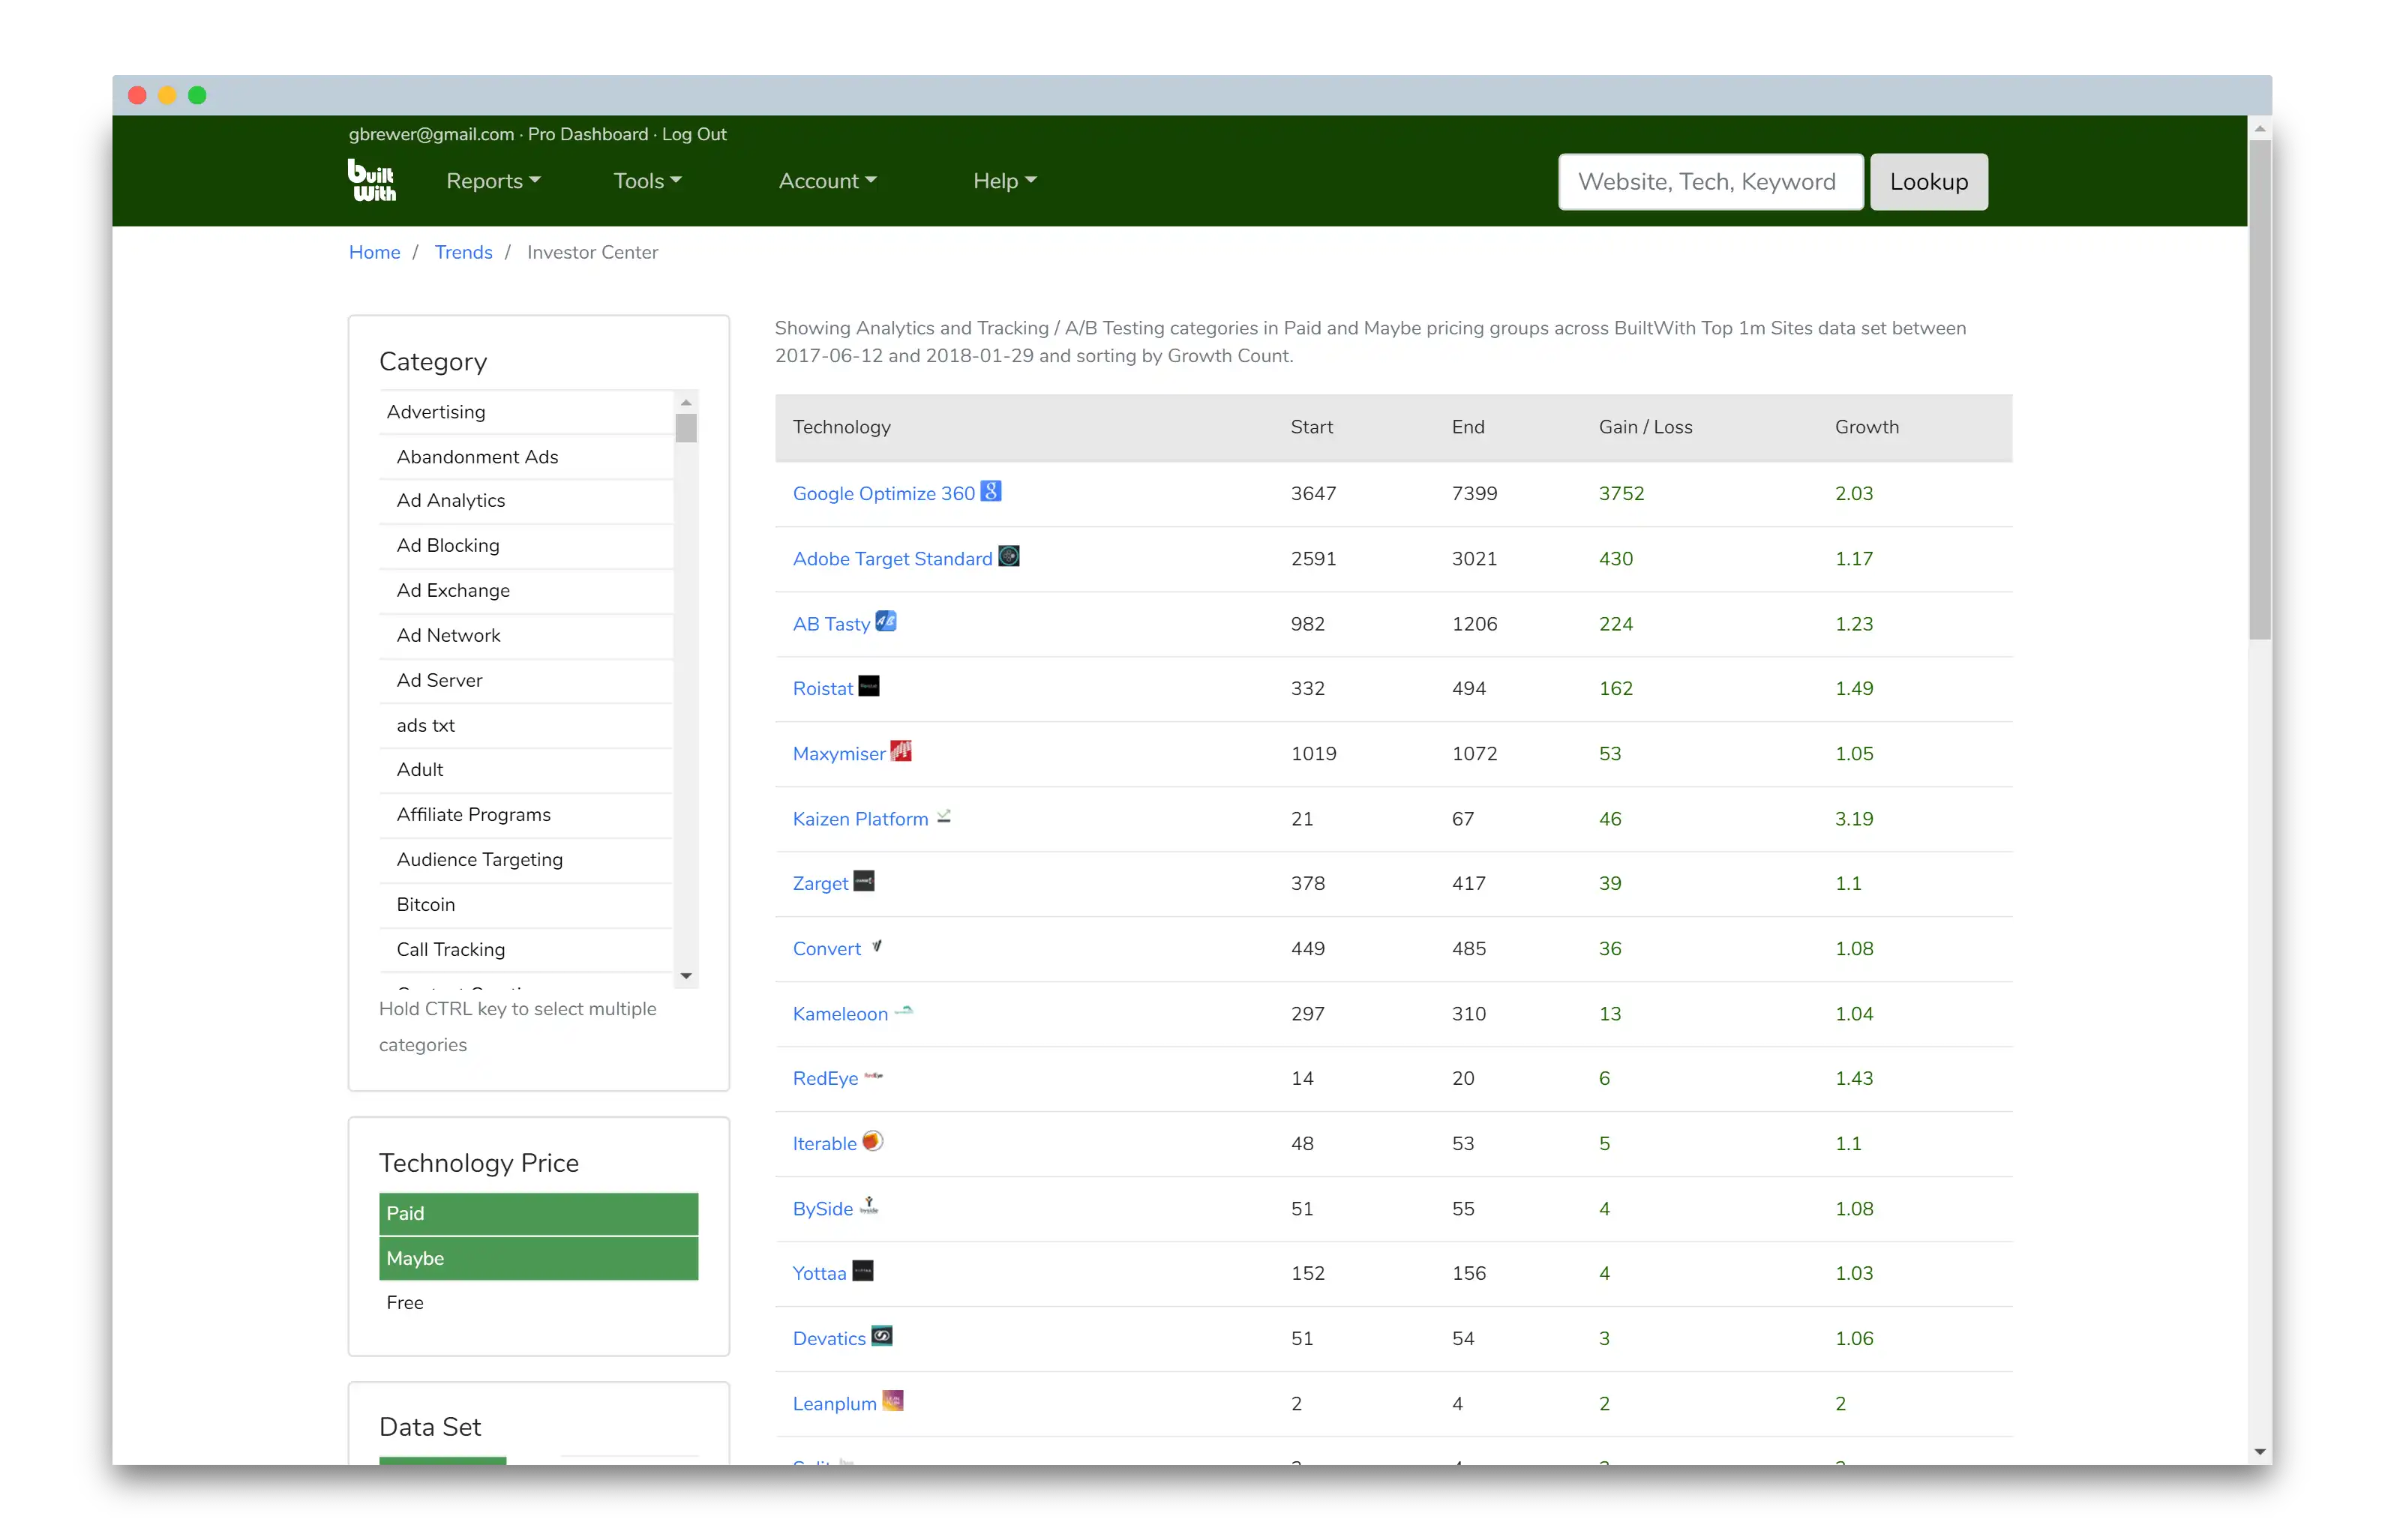Select the Adult category
The width and height of the screenshot is (2385, 1540).
coord(526,770)
